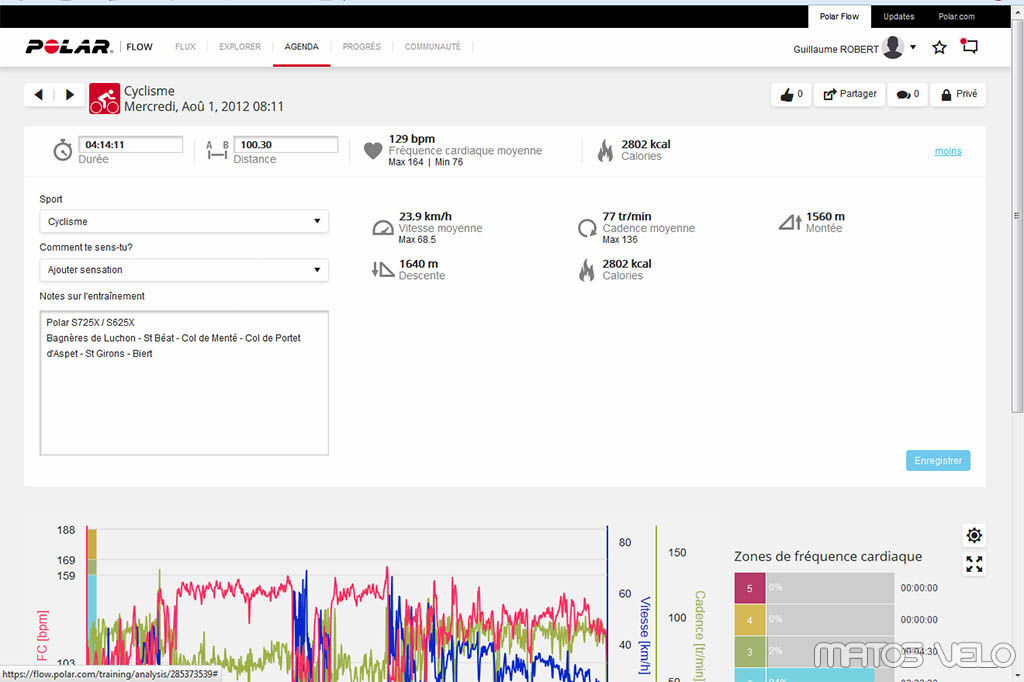Open the favorites star icon
1024x682 pixels.
[939, 47]
